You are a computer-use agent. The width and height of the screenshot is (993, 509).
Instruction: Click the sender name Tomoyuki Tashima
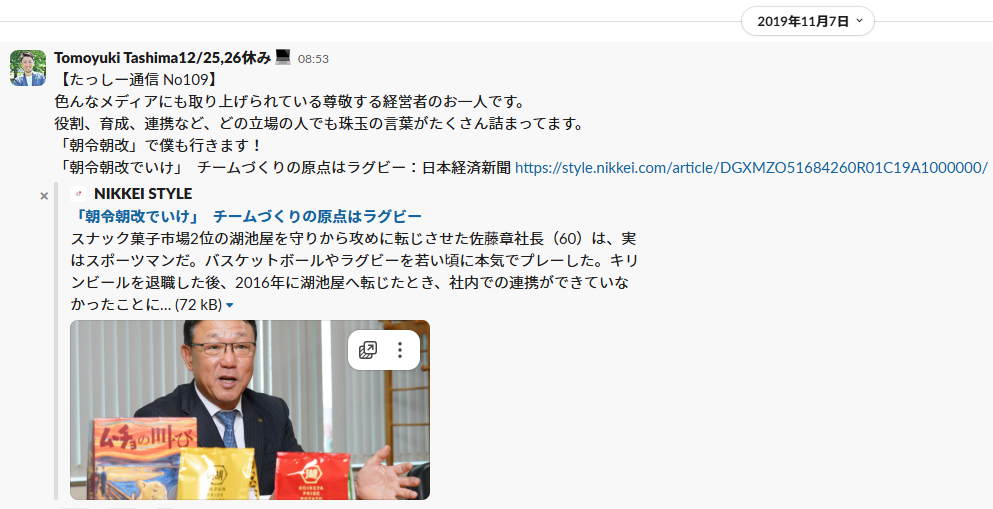click(116, 58)
